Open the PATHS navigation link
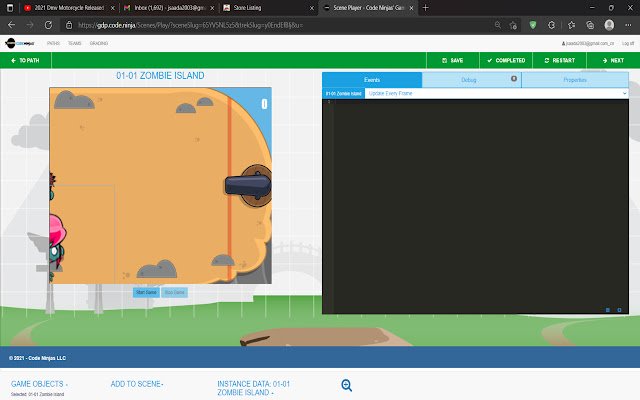The image size is (640, 400). point(53,43)
